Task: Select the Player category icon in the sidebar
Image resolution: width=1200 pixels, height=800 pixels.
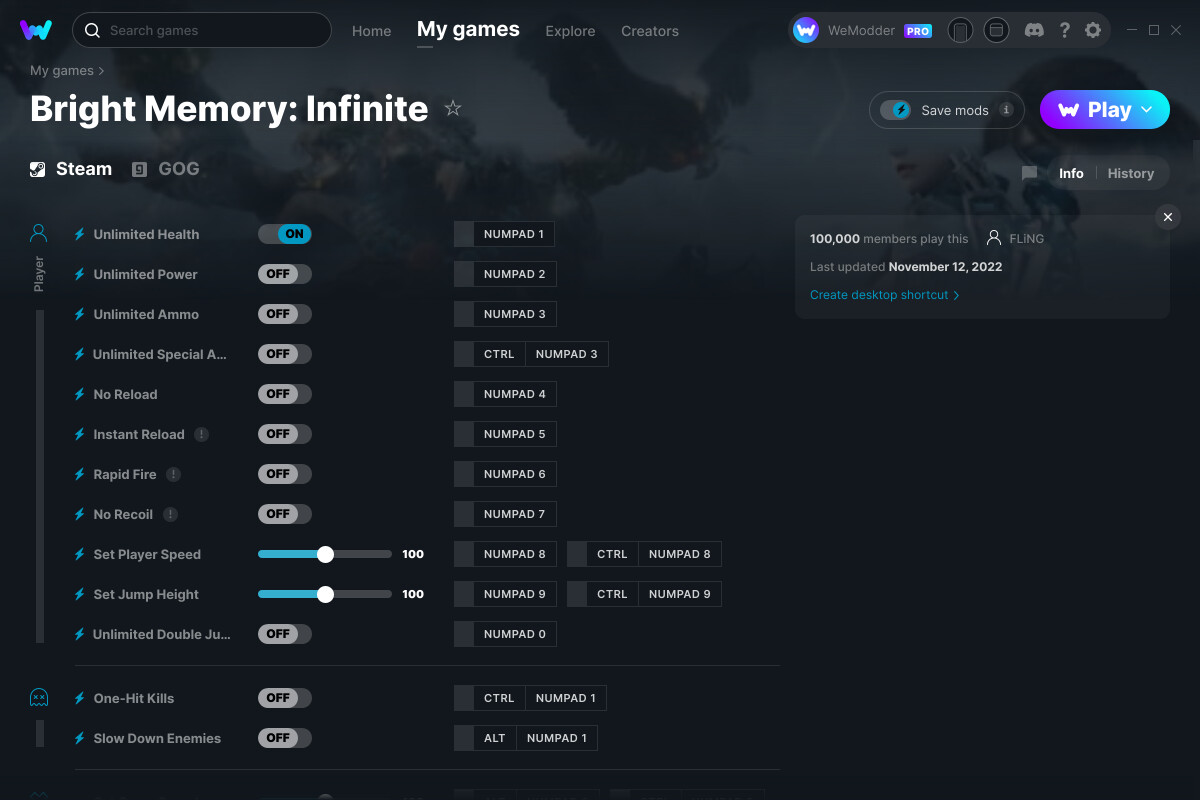Action: (x=38, y=232)
